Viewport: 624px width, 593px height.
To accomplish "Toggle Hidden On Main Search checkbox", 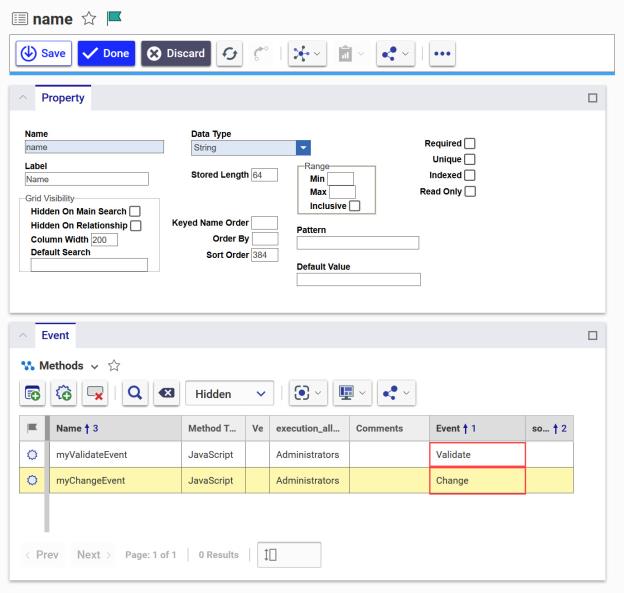I will 135,211.
